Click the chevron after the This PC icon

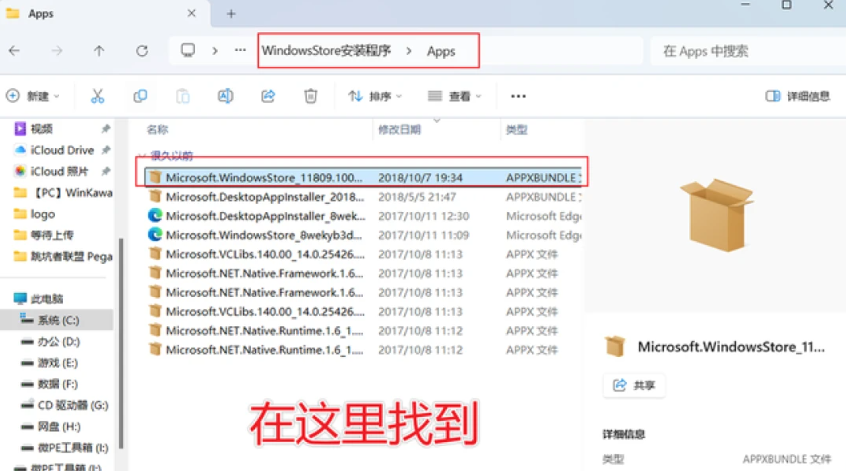coord(215,51)
